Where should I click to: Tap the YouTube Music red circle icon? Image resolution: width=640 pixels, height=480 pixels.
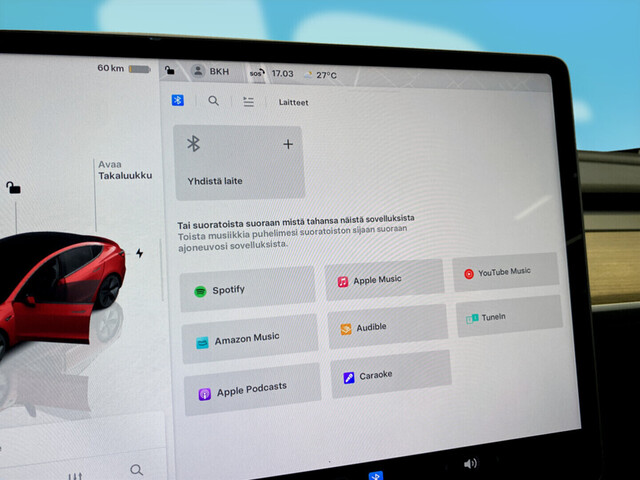click(x=469, y=274)
